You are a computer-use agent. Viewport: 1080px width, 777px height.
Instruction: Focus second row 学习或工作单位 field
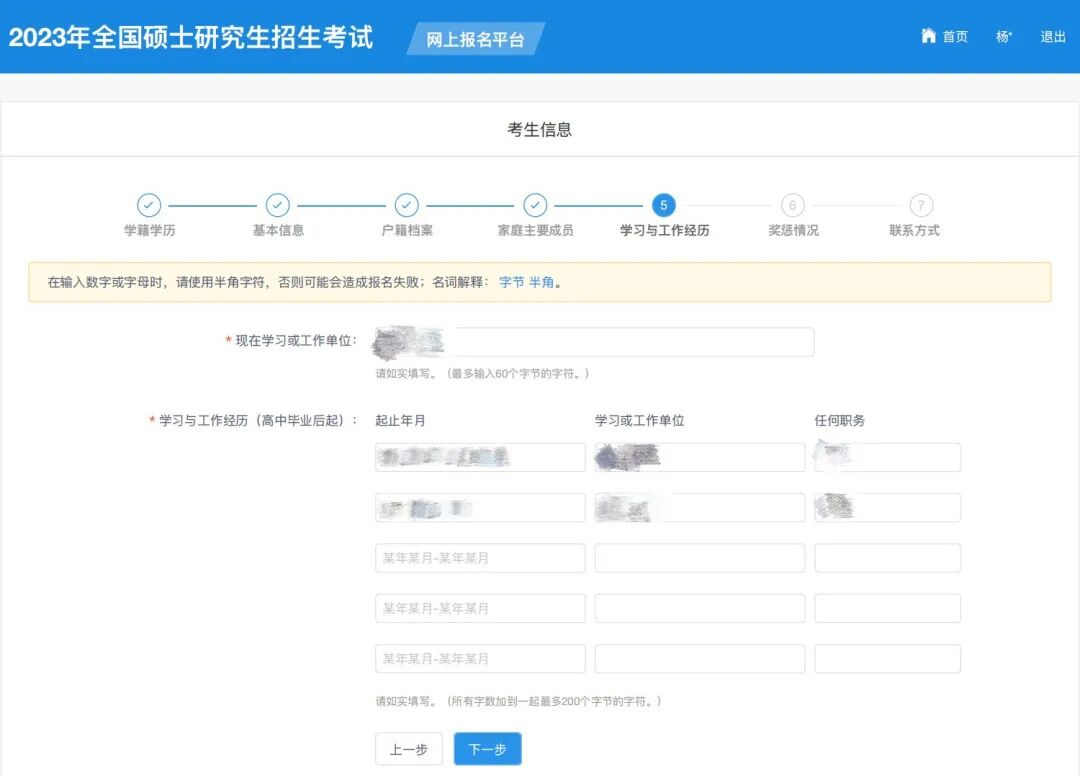tap(700, 508)
